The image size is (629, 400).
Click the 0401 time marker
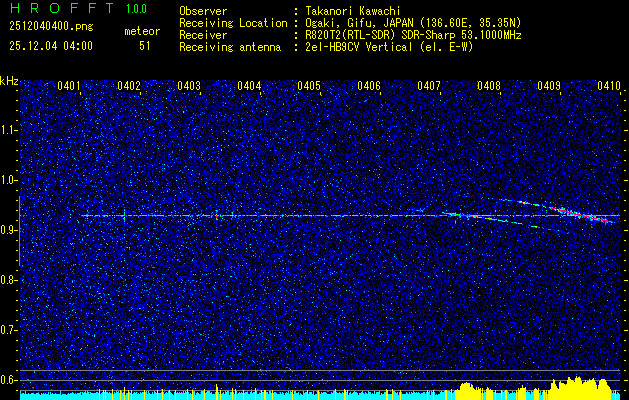pyautogui.click(x=68, y=85)
